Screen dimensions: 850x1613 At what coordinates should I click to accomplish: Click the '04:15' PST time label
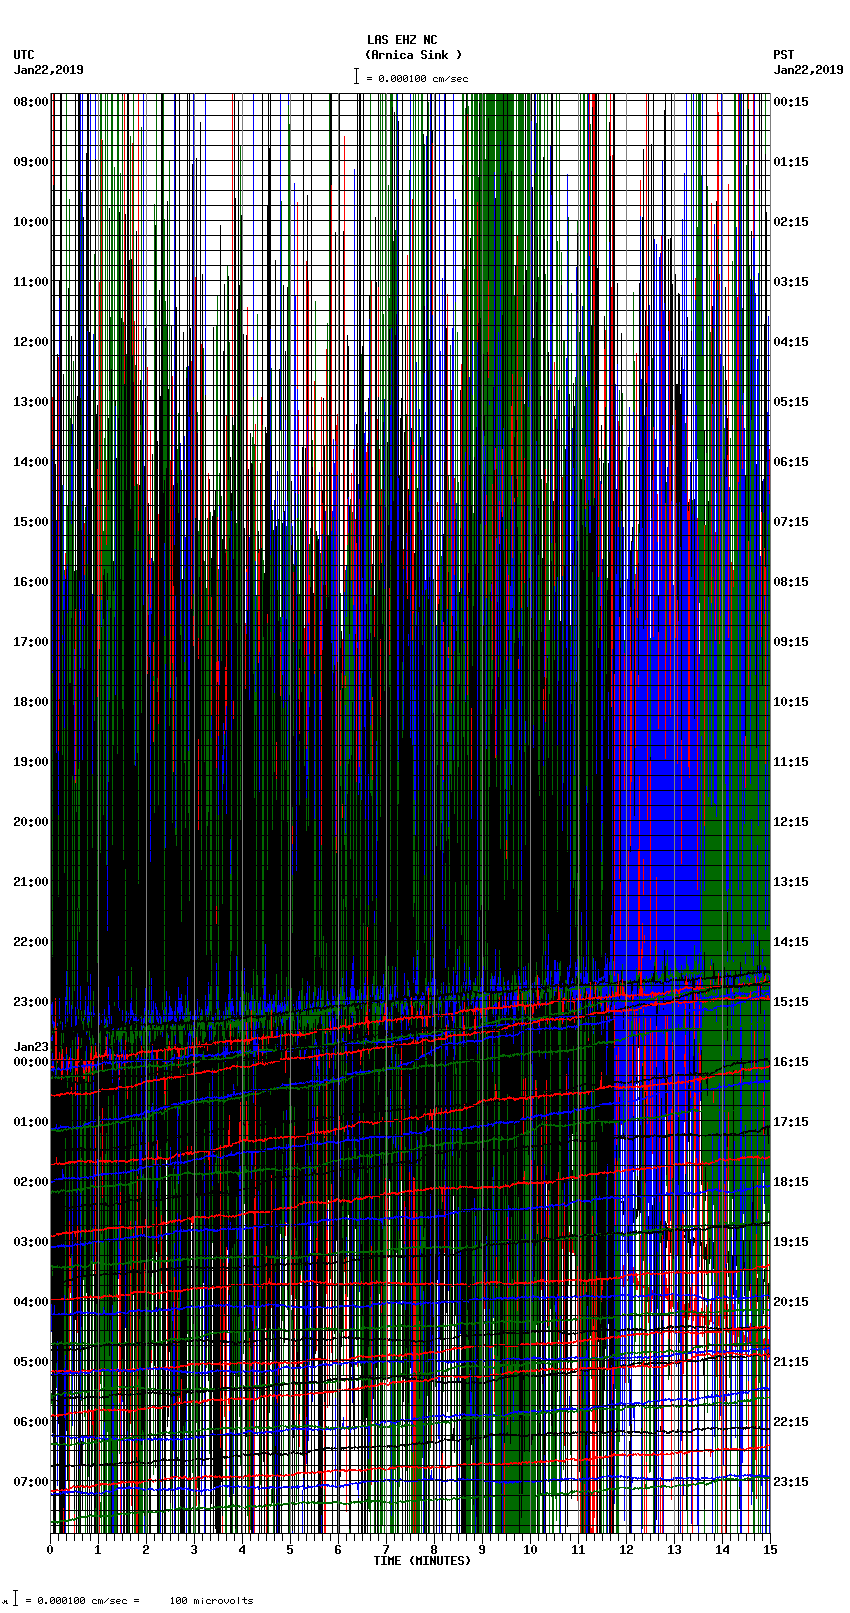(791, 342)
